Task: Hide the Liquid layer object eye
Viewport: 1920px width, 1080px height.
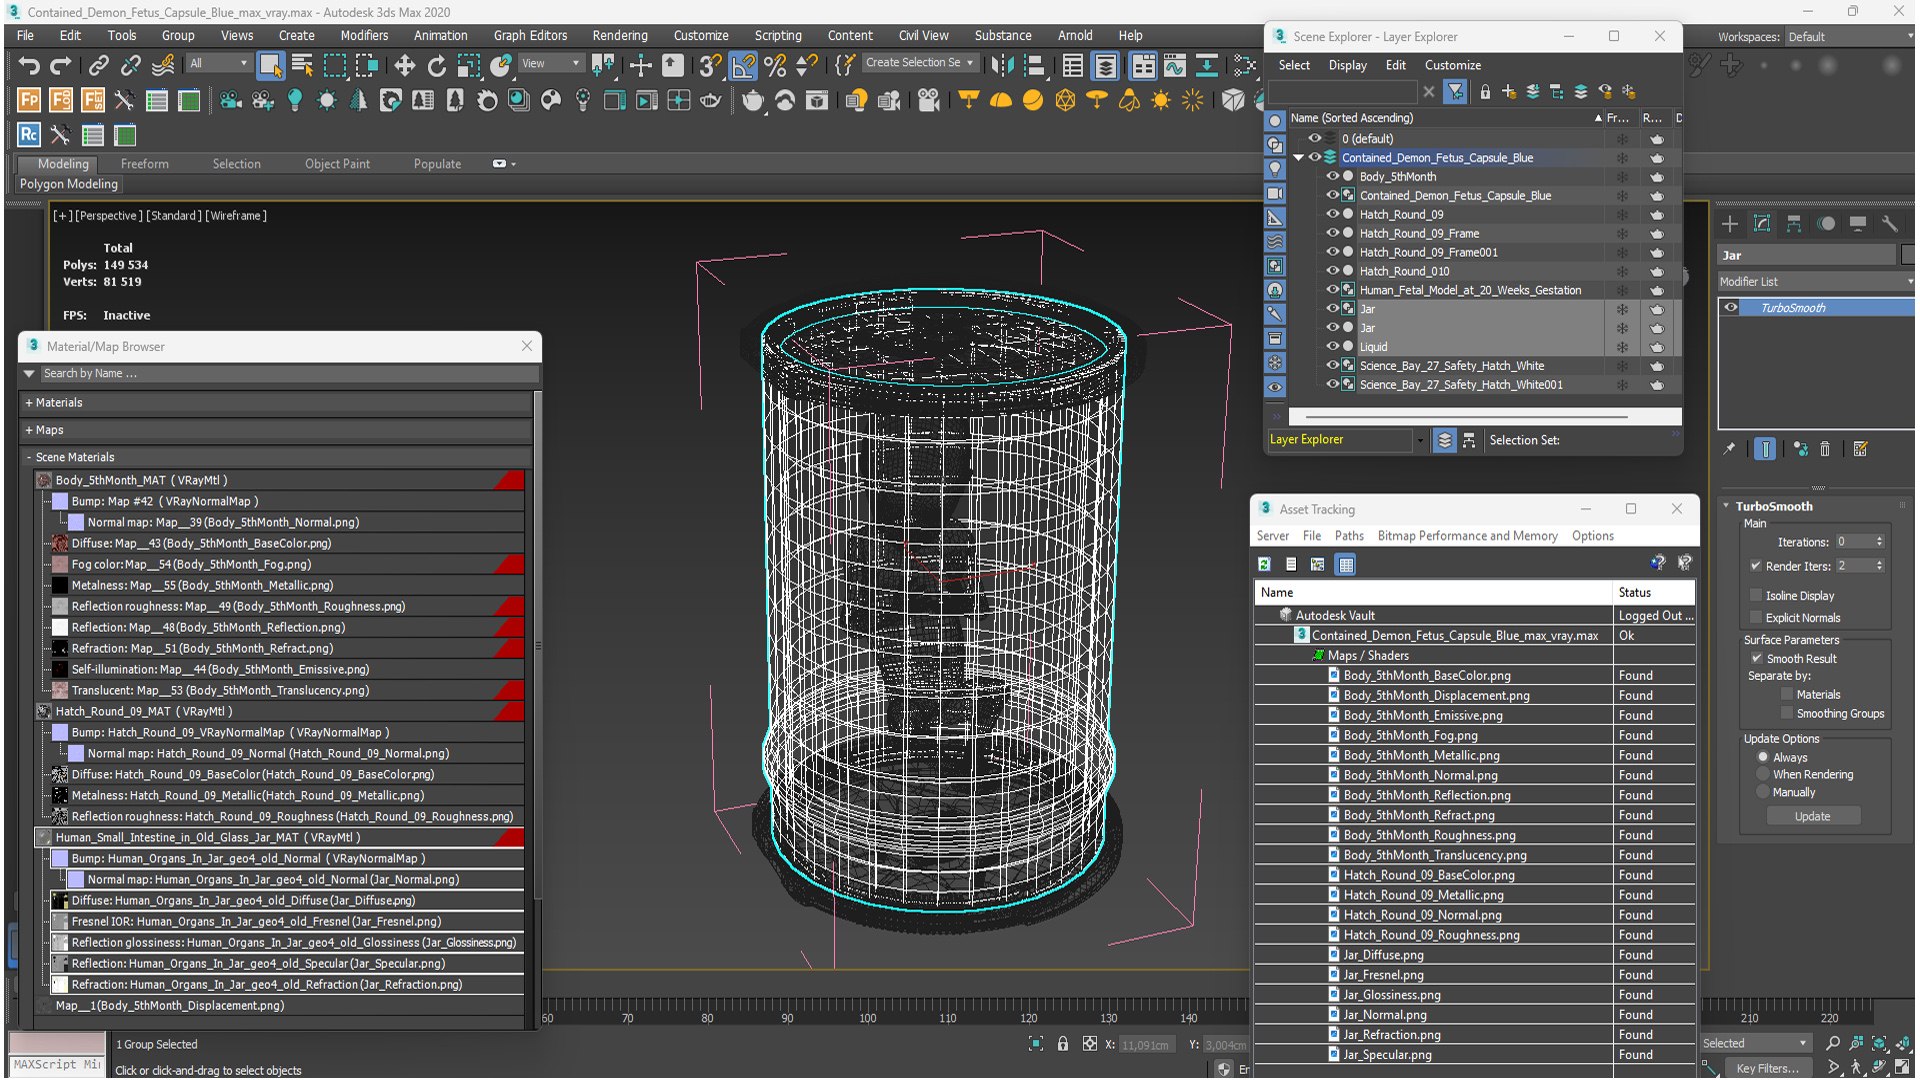Action: coord(1332,346)
